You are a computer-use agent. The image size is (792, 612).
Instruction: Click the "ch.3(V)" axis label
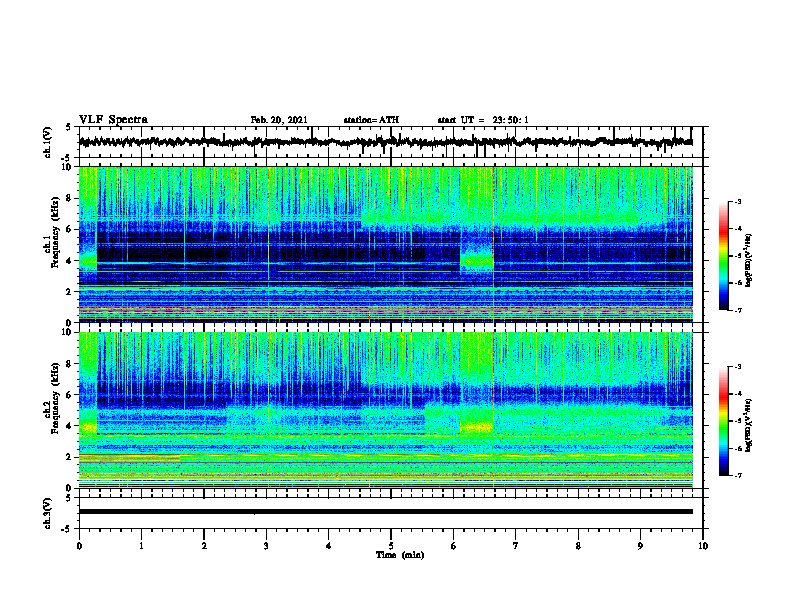pyautogui.click(x=47, y=513)
